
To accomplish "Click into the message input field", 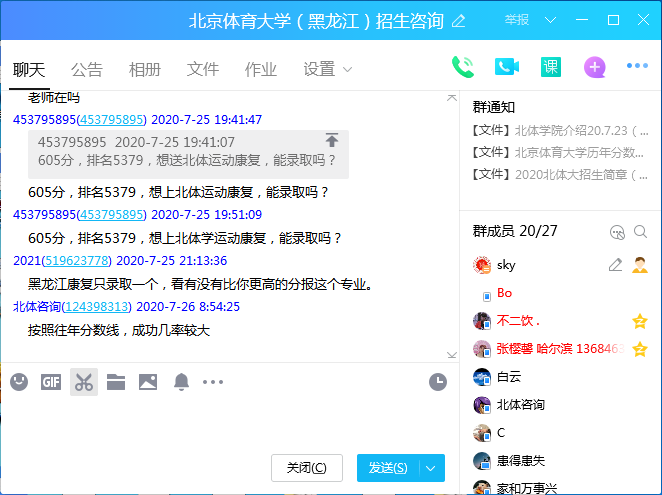I will coord(228,422).
